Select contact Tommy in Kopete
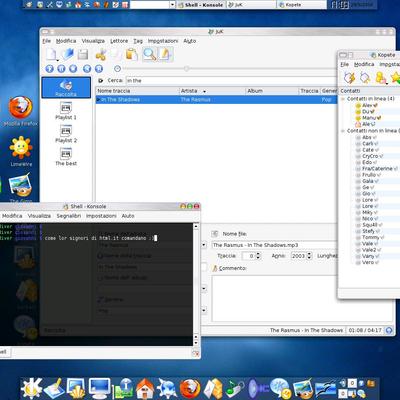Viewport: 400px width, 400px height. pyautogui.click(x=370, y=238)
